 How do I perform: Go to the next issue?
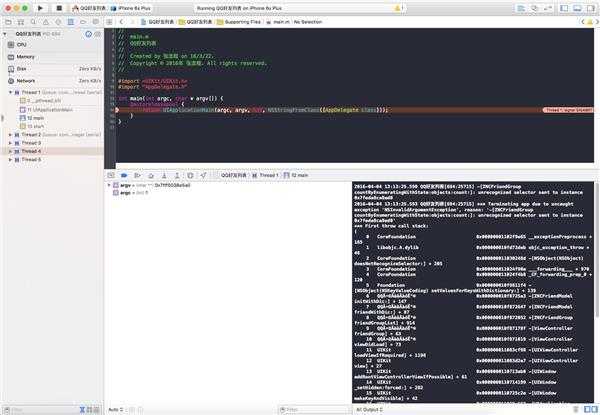pyautogui.click(x=597, y=22)
